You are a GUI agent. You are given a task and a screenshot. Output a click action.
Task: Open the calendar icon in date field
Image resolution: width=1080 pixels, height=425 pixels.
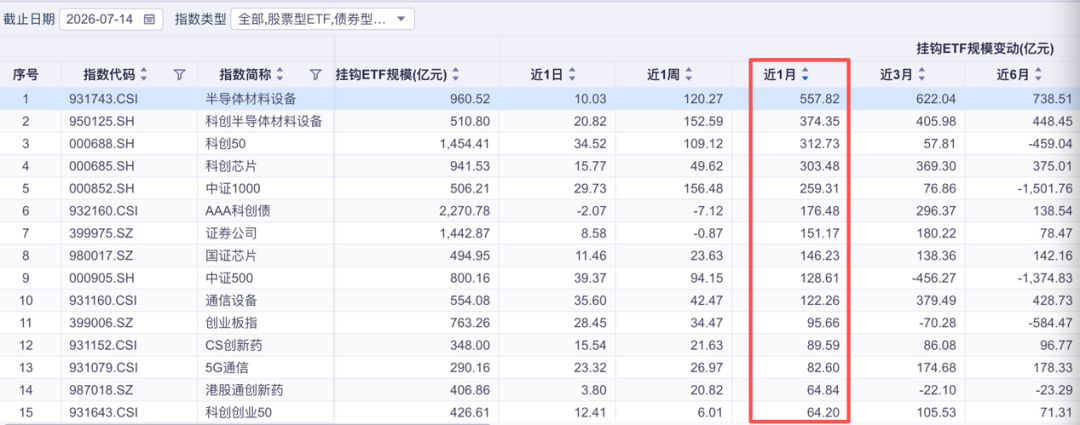click(149, 19)
